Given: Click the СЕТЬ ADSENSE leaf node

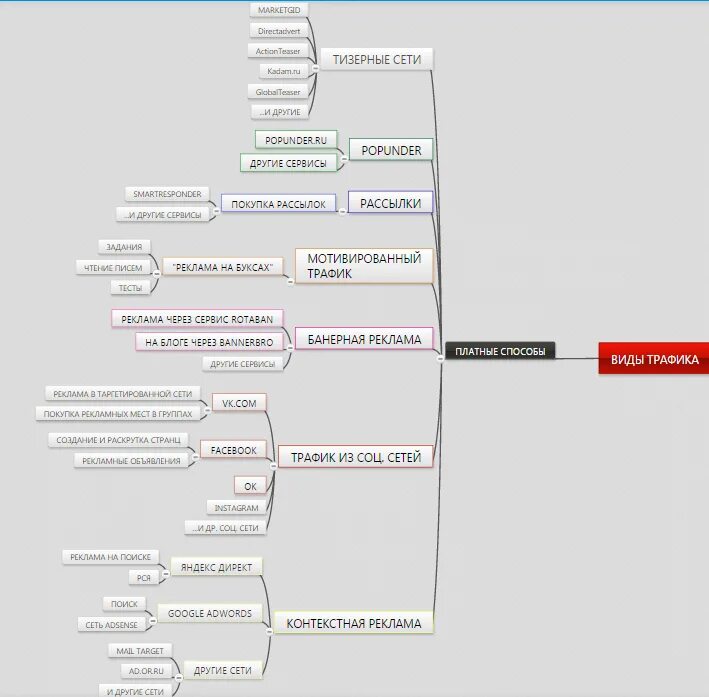Looking at the screenshot, I should click(x=111, y=625).
